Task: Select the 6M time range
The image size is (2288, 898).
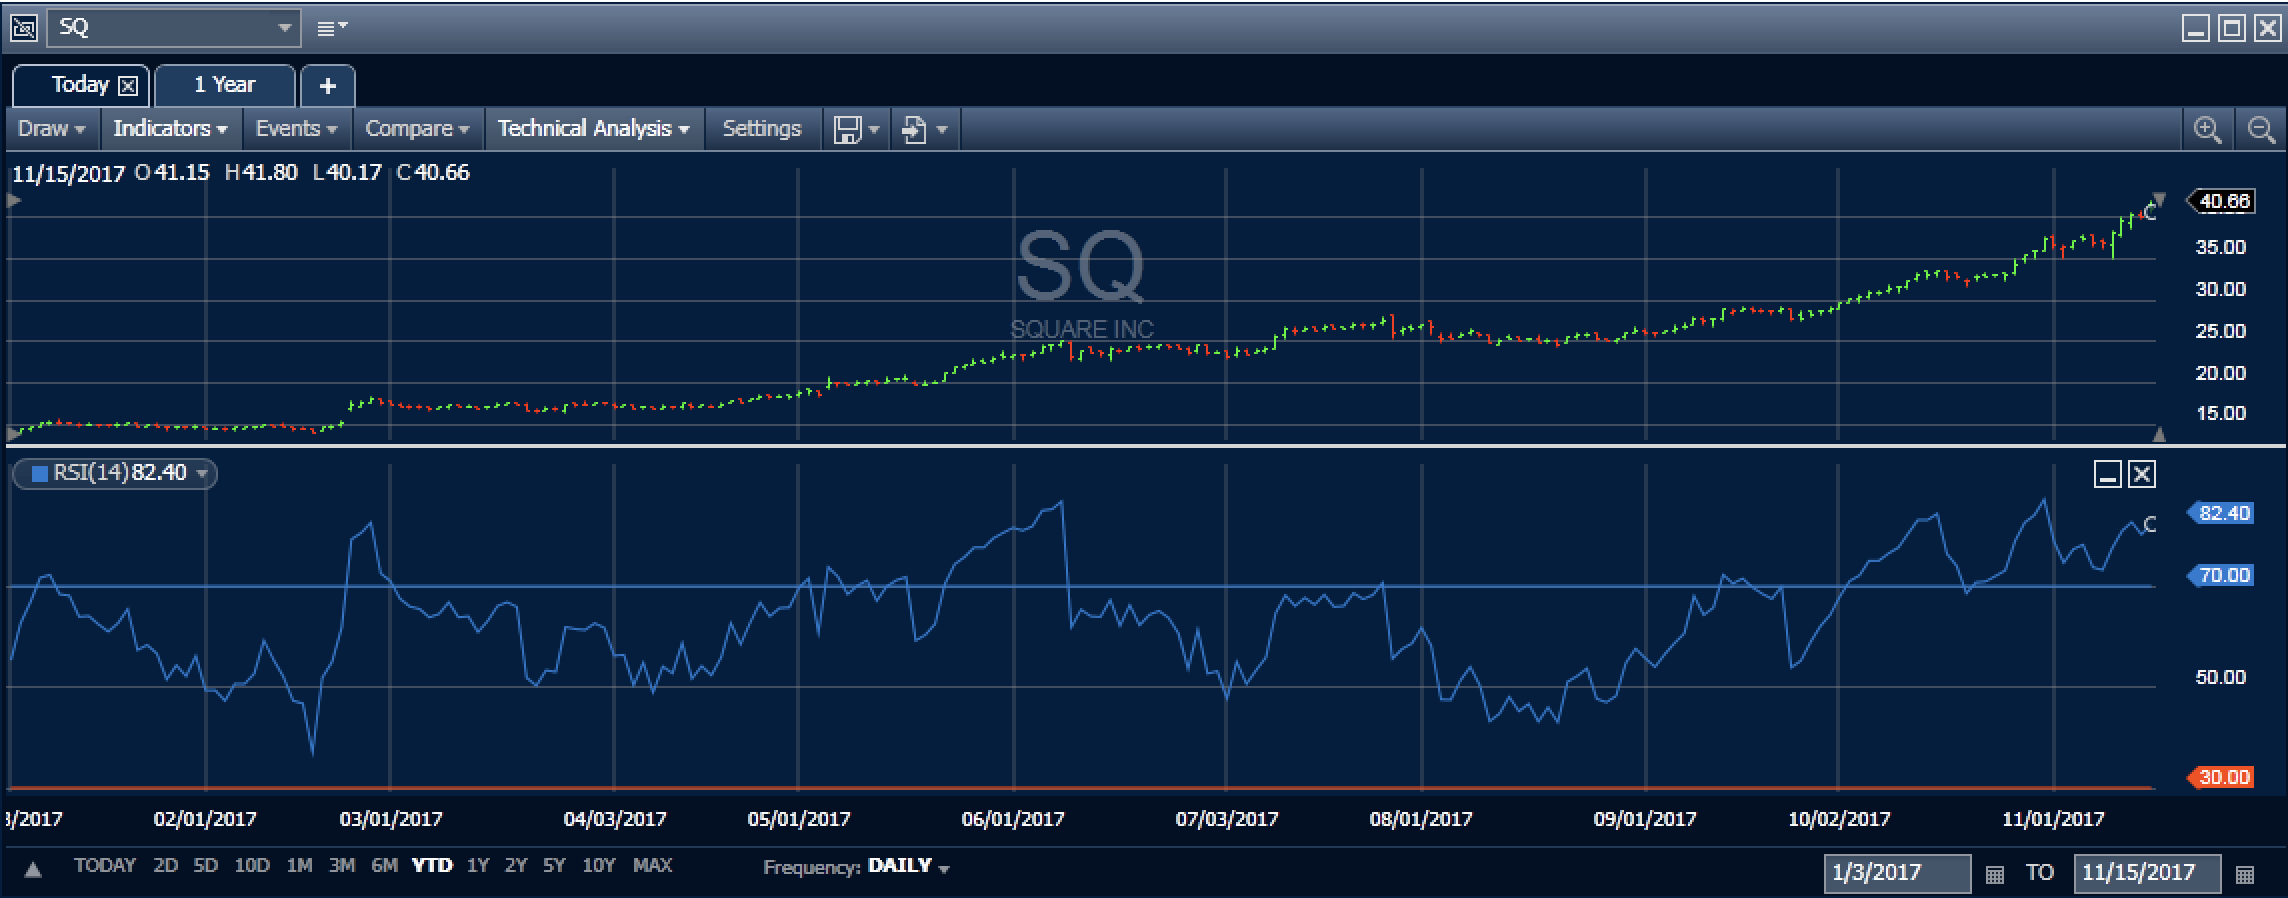Action: [x=384, y=866]
